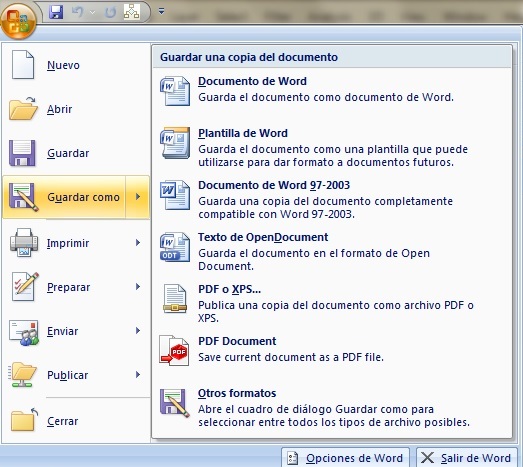The image size is (523, 467).
Task: Select the Documento de Word title
Action: (x=252, y=81)
